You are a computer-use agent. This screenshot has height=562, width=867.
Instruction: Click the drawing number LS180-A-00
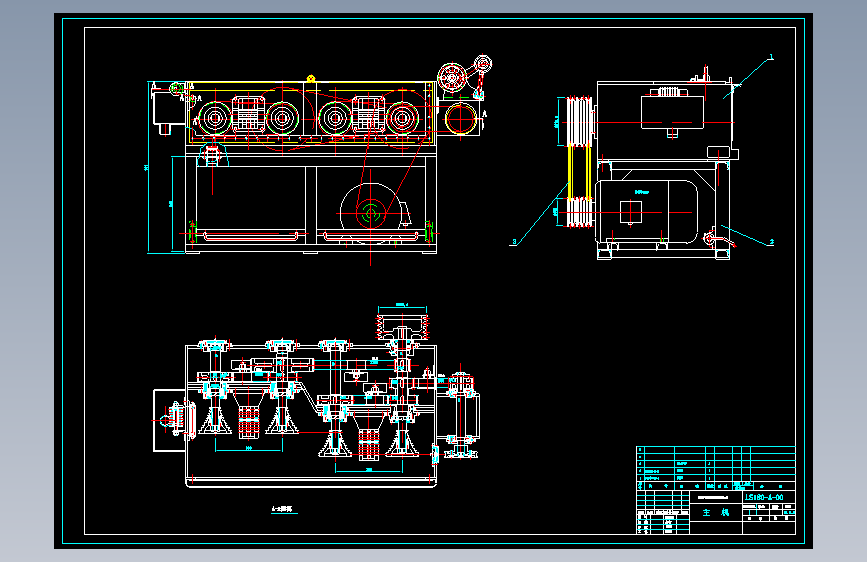pyautogui.click(x=764, y=497)
